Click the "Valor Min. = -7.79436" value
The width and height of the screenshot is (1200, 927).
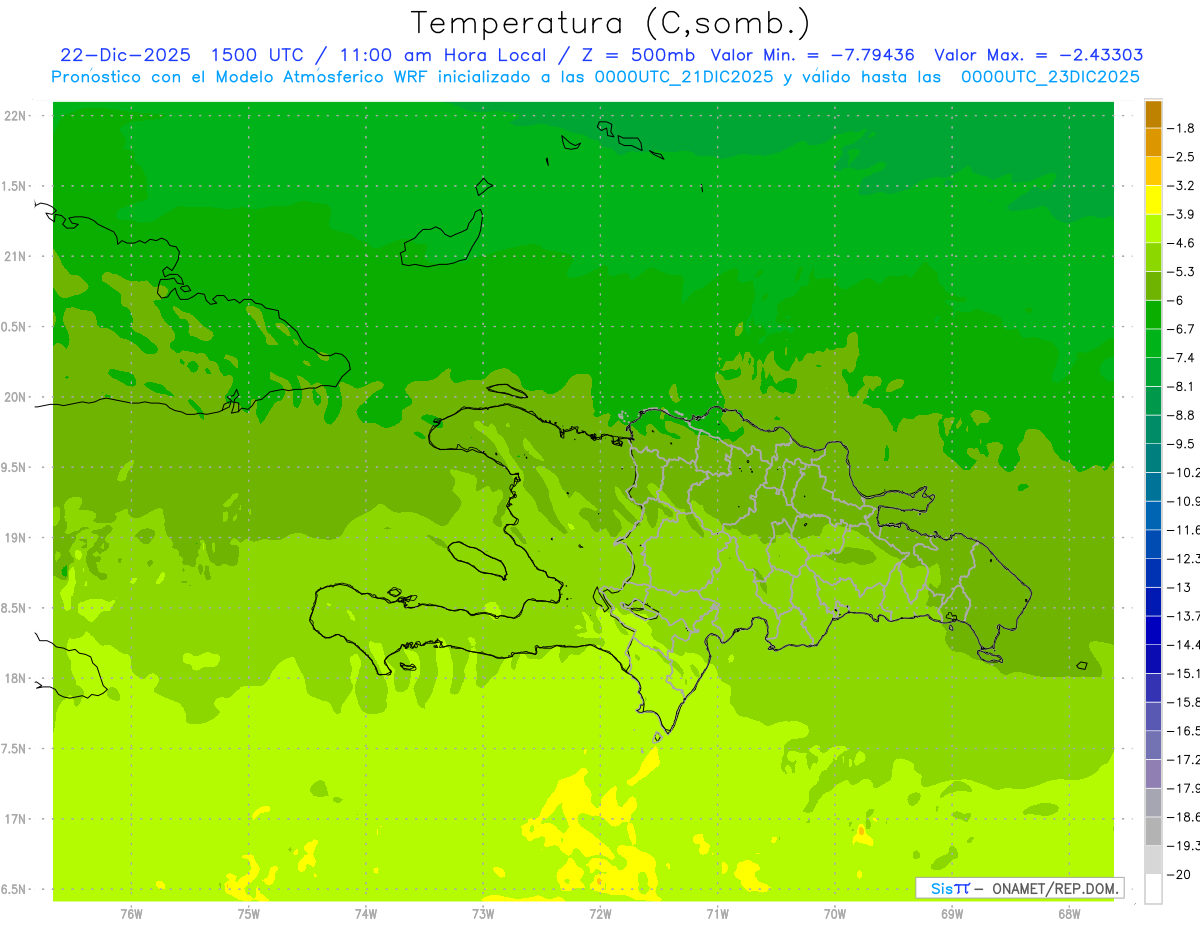click(812, 55)
